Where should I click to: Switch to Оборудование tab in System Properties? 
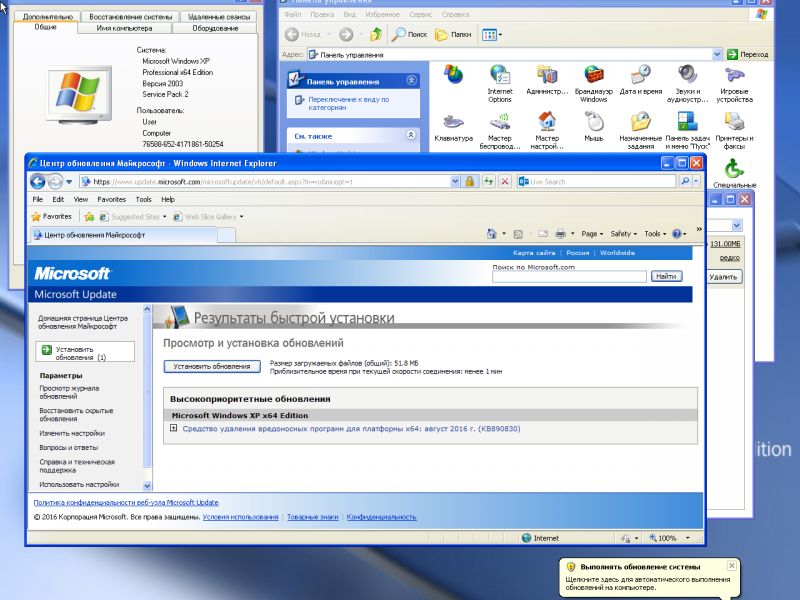[x=215, y=29]
